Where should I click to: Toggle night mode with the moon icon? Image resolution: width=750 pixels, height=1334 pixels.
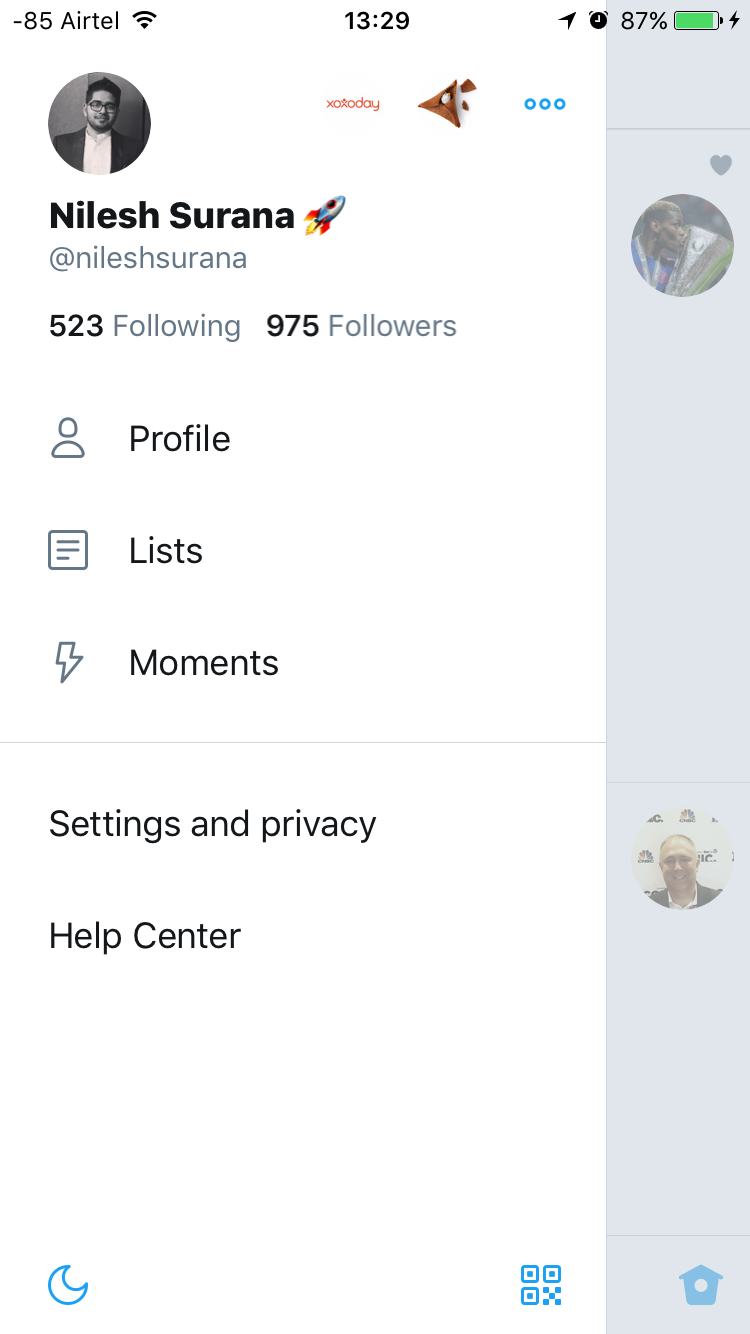pos(68,1285)
